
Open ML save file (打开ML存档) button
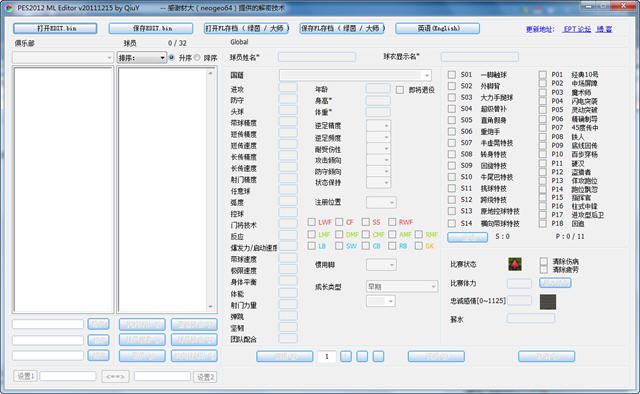tap(246, 28)
